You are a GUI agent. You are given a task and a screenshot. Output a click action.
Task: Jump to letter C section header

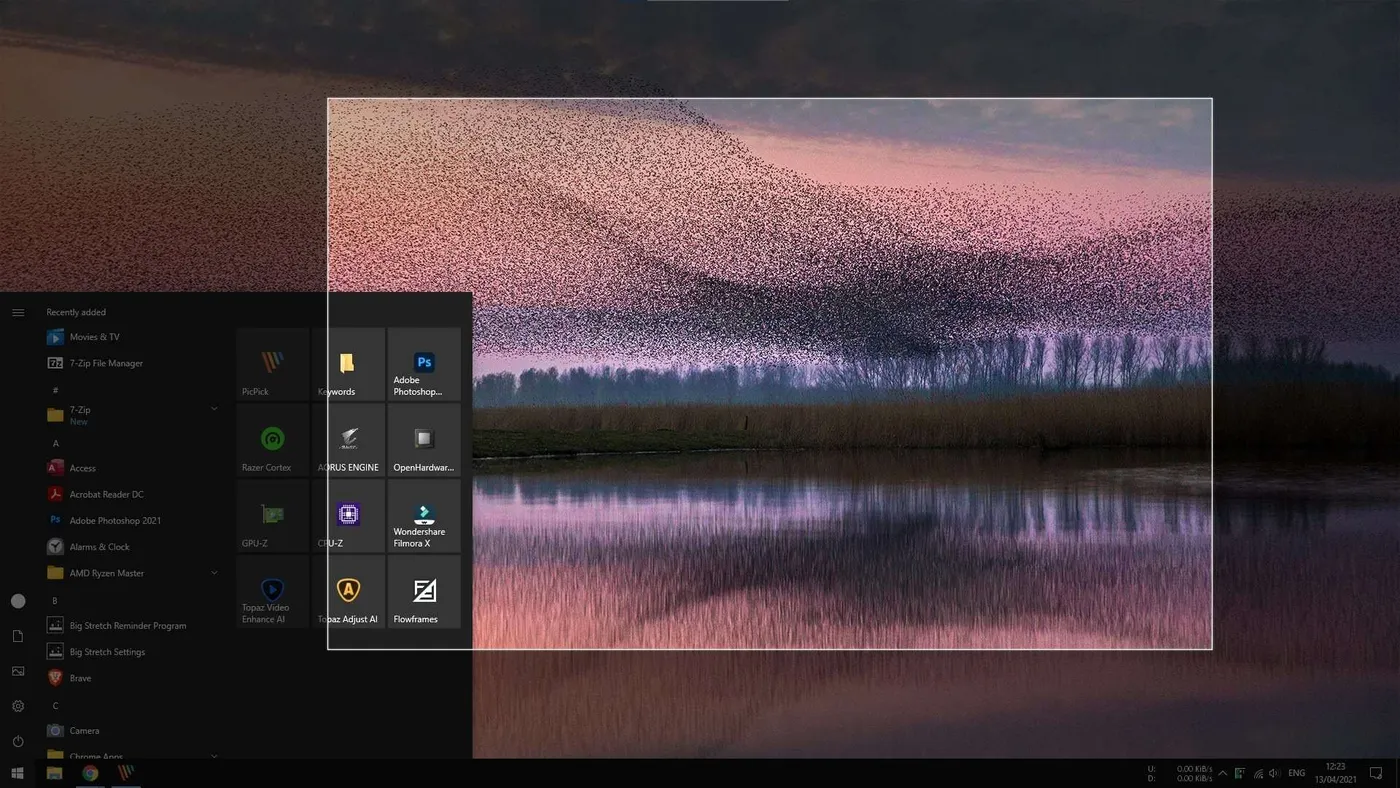click(55, 706)
